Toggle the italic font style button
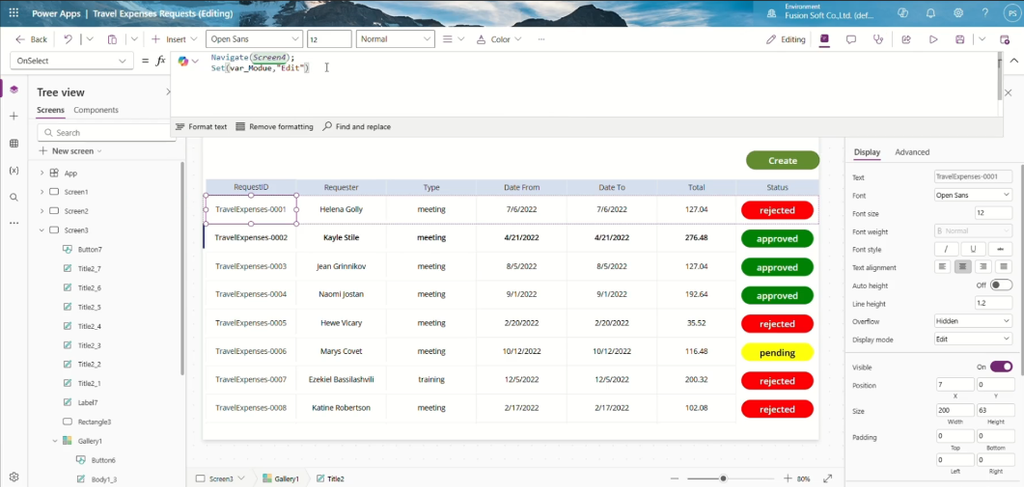This screenshot has width=1024, height=487. pos(946,249)
